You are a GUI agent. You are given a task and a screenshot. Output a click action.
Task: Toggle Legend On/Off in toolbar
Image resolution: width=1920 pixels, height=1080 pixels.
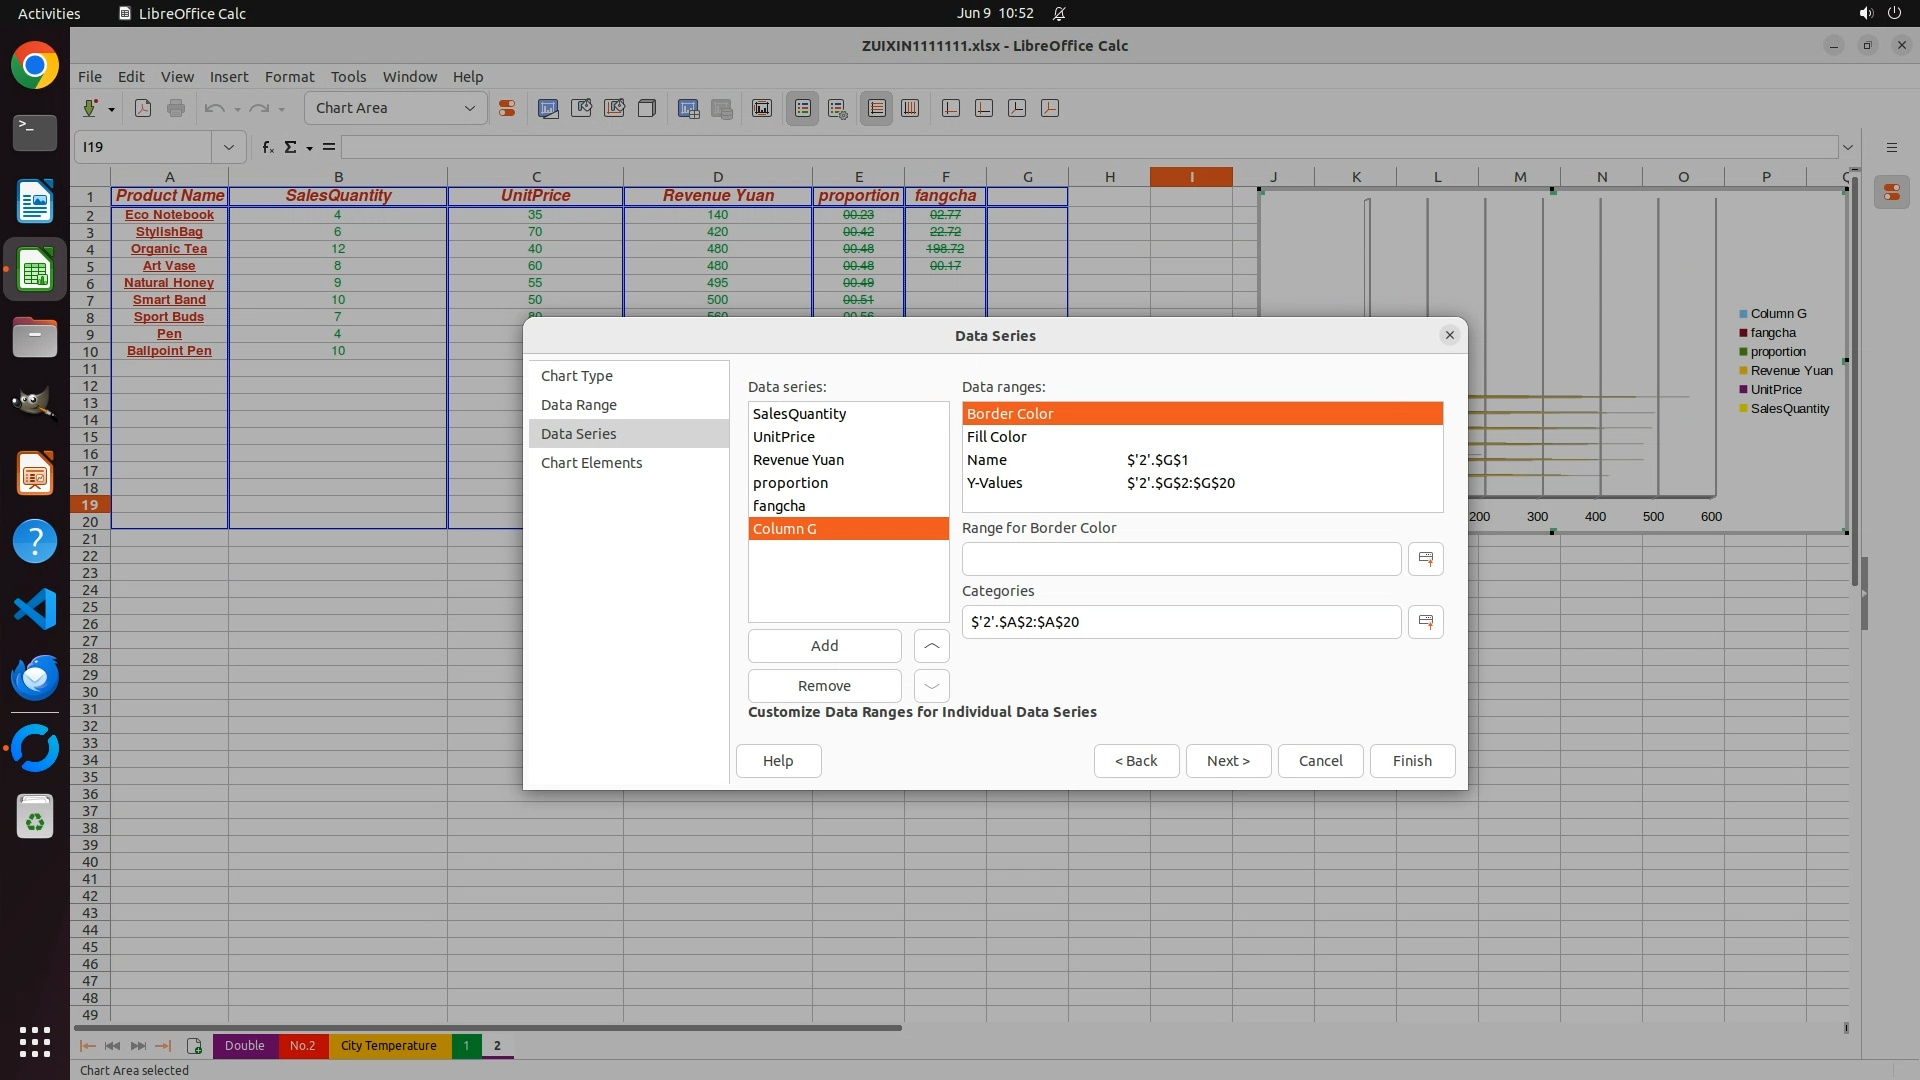tap(802, 108)
